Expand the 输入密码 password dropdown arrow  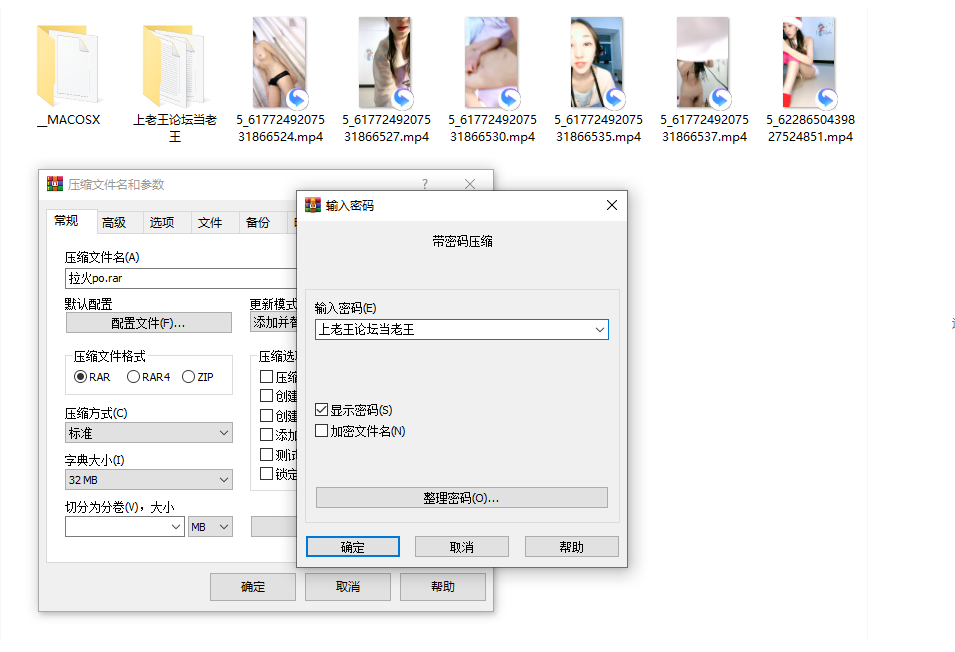599,329
